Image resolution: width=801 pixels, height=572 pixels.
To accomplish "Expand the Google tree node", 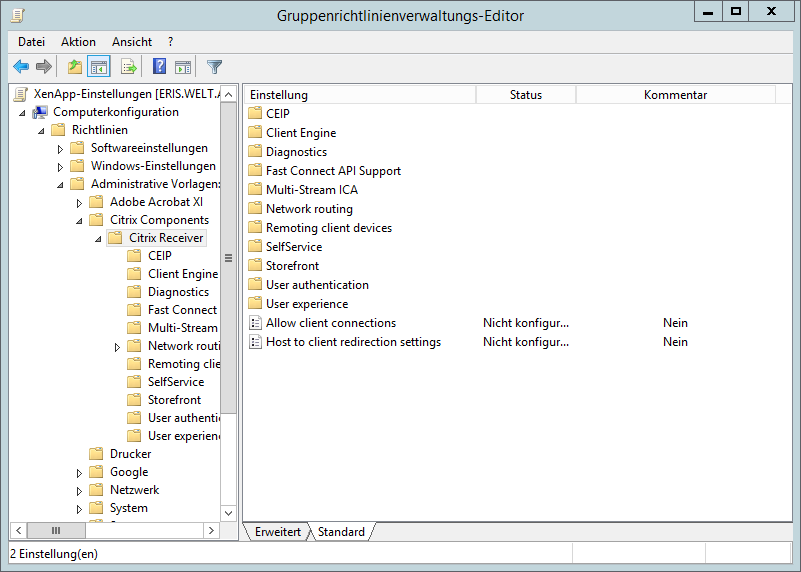I will (x=79, y=473).
